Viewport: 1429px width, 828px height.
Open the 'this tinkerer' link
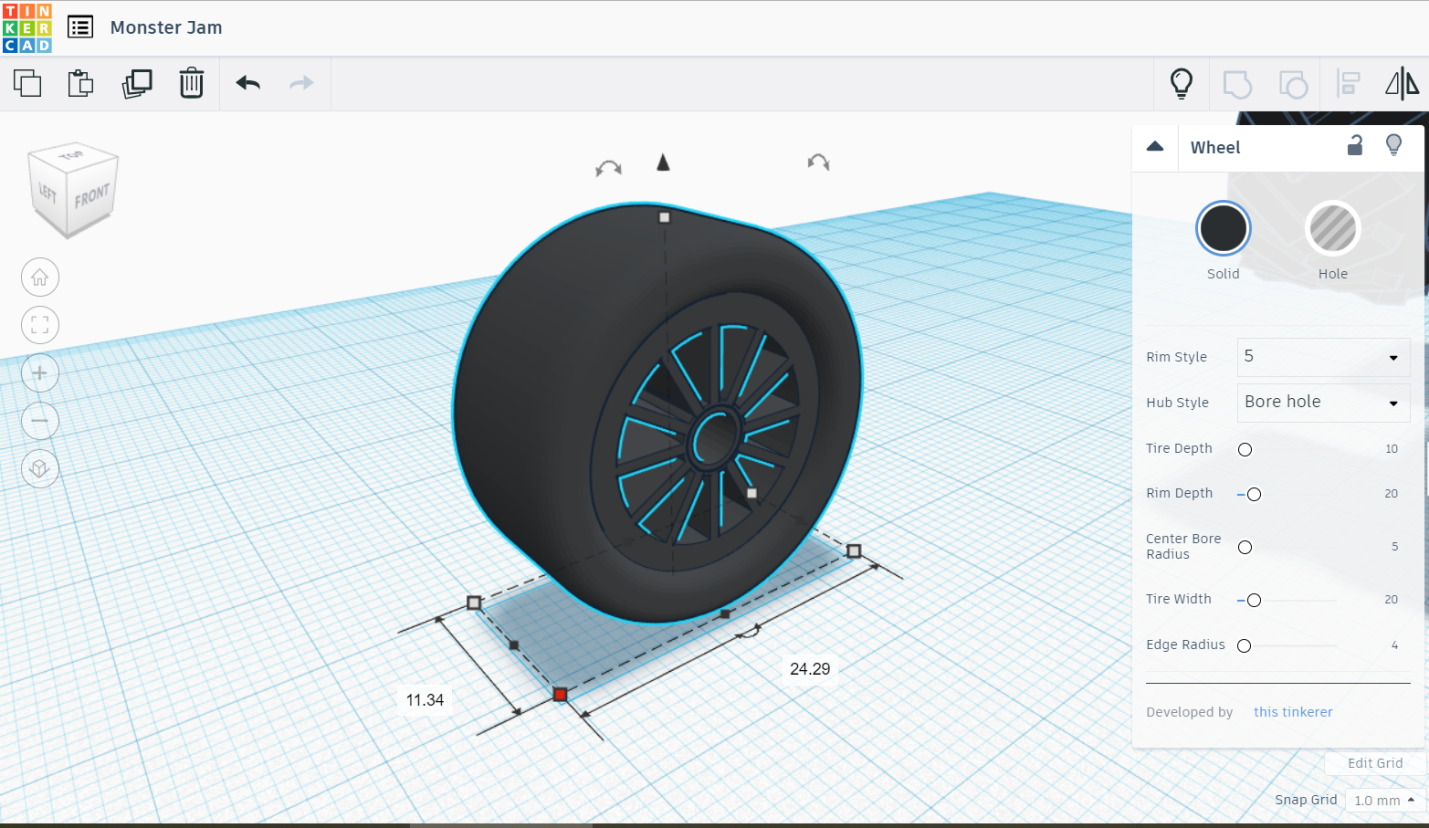tap(1293, 712)
